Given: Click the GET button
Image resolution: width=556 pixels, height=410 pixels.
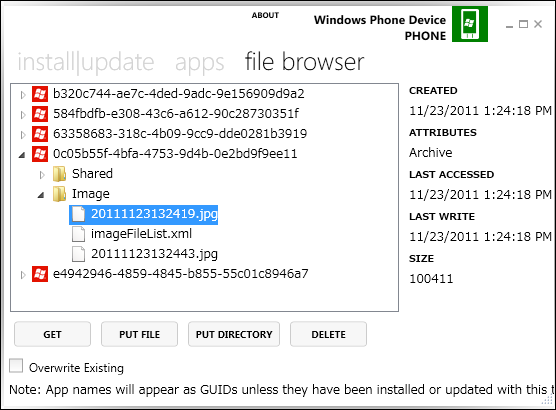Looking at the screenshot, I should (52, 334).
